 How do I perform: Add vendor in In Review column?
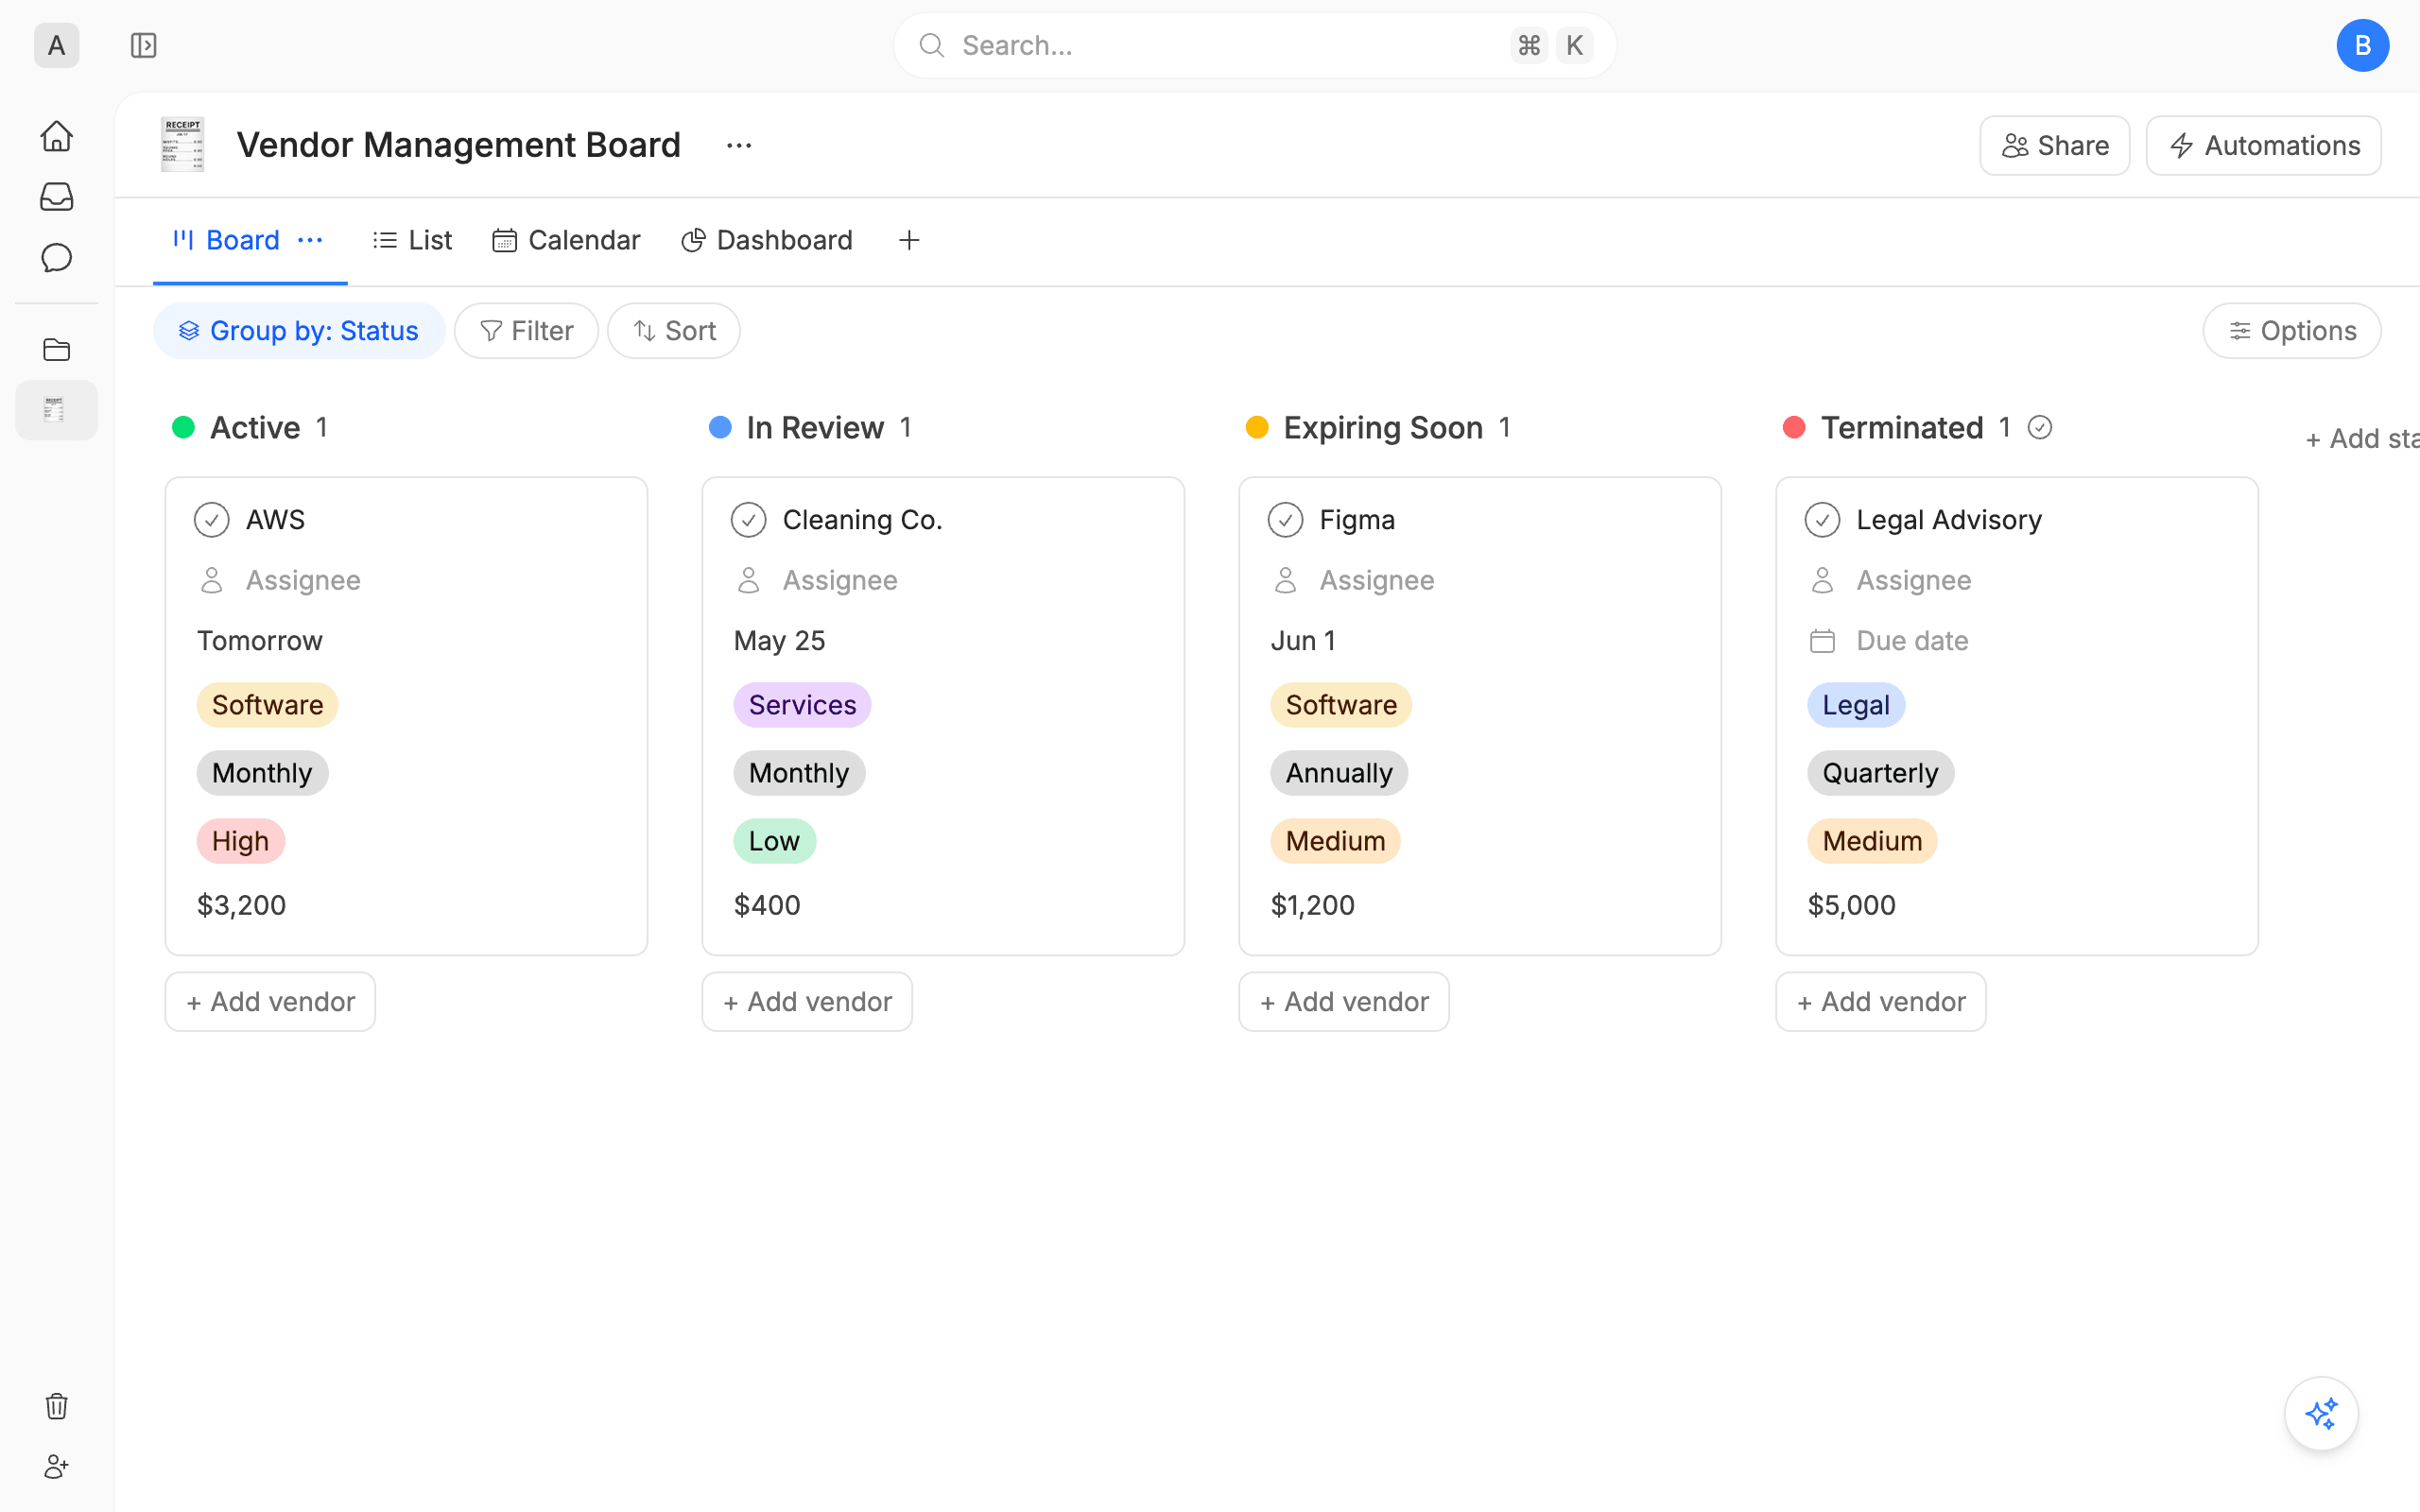(807, 1002)
